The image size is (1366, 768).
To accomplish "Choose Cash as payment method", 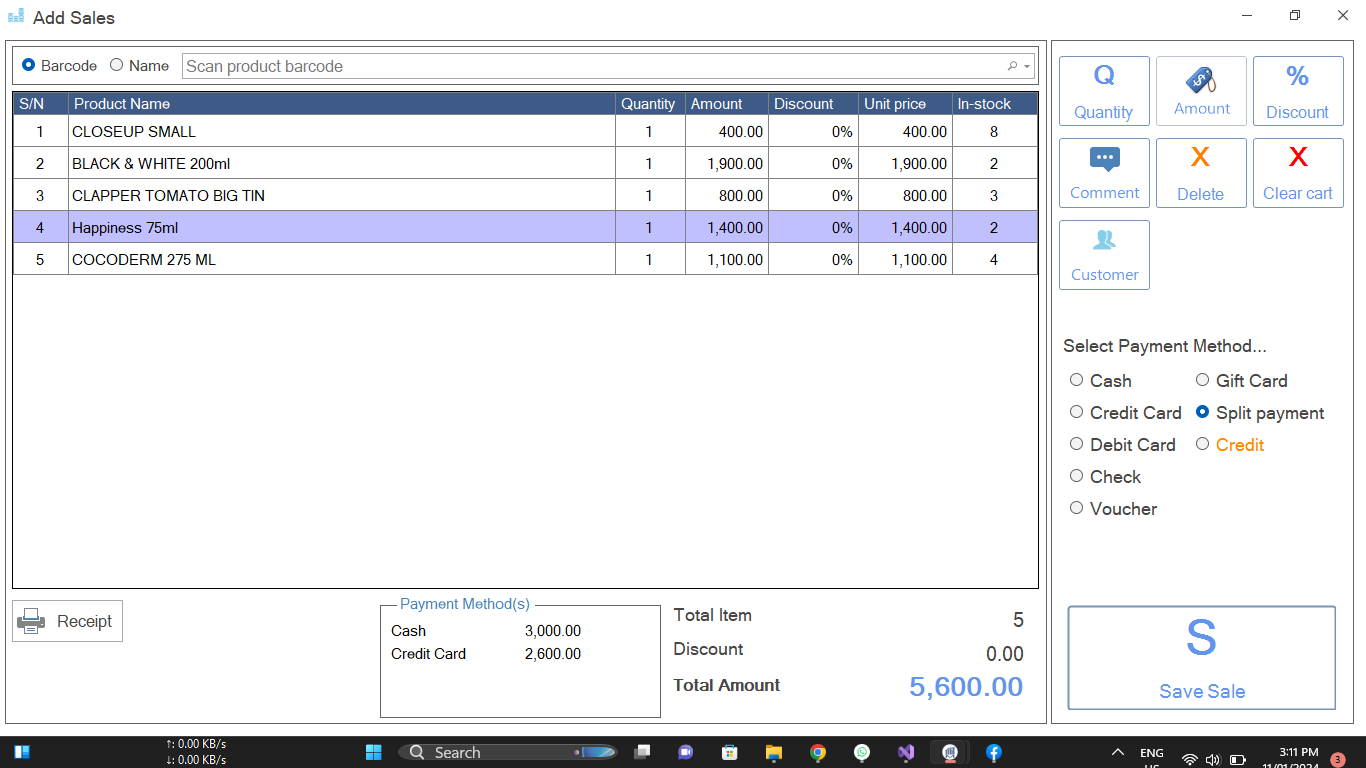I will pos(1076,380).
